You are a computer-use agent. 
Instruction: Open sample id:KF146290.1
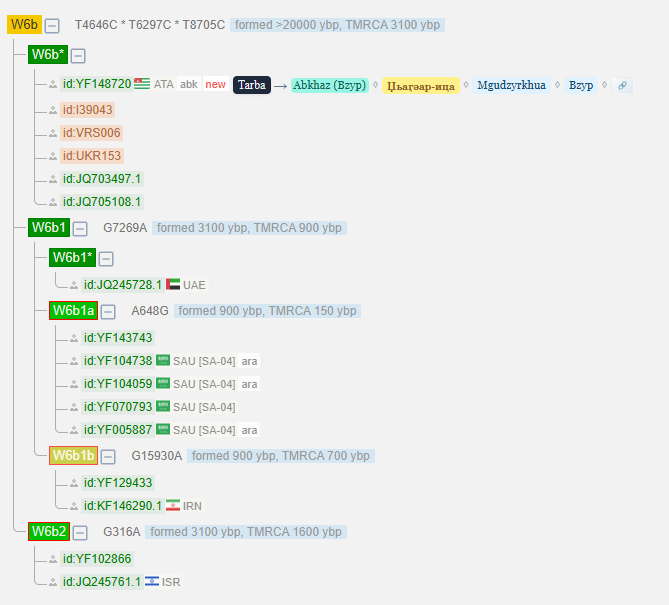(123, 506)
